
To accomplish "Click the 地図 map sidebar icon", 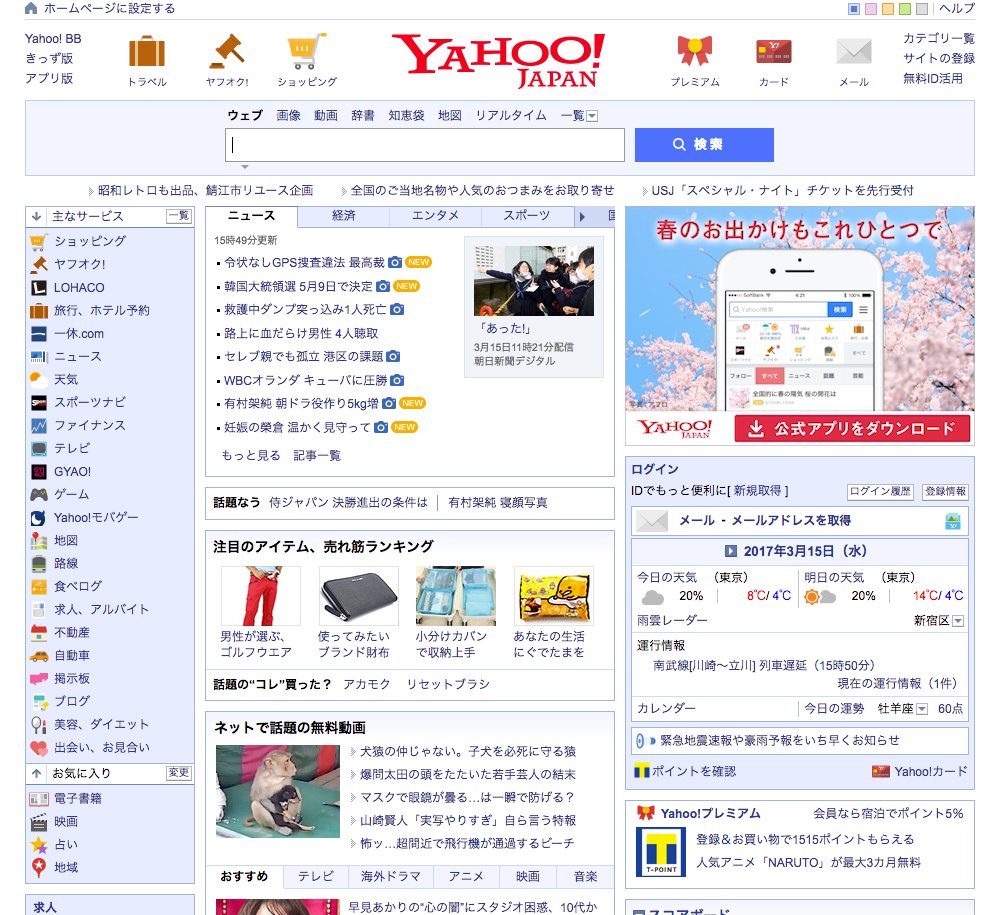I will point(39,541).
